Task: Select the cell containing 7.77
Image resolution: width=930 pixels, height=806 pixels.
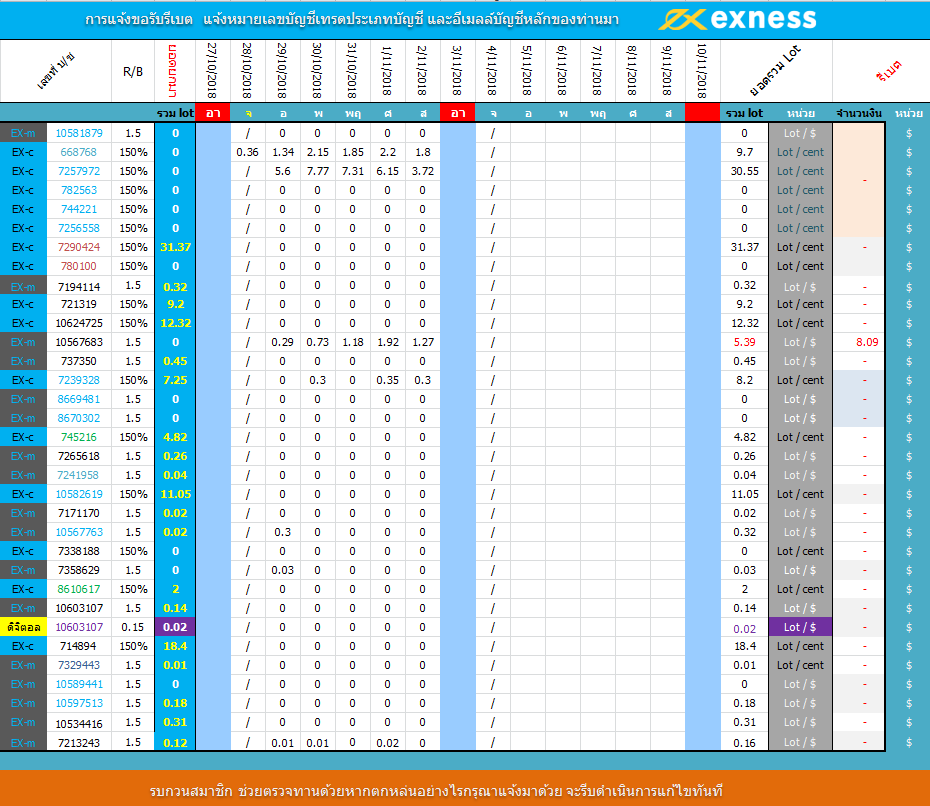Action: click(x=317, y=171)
